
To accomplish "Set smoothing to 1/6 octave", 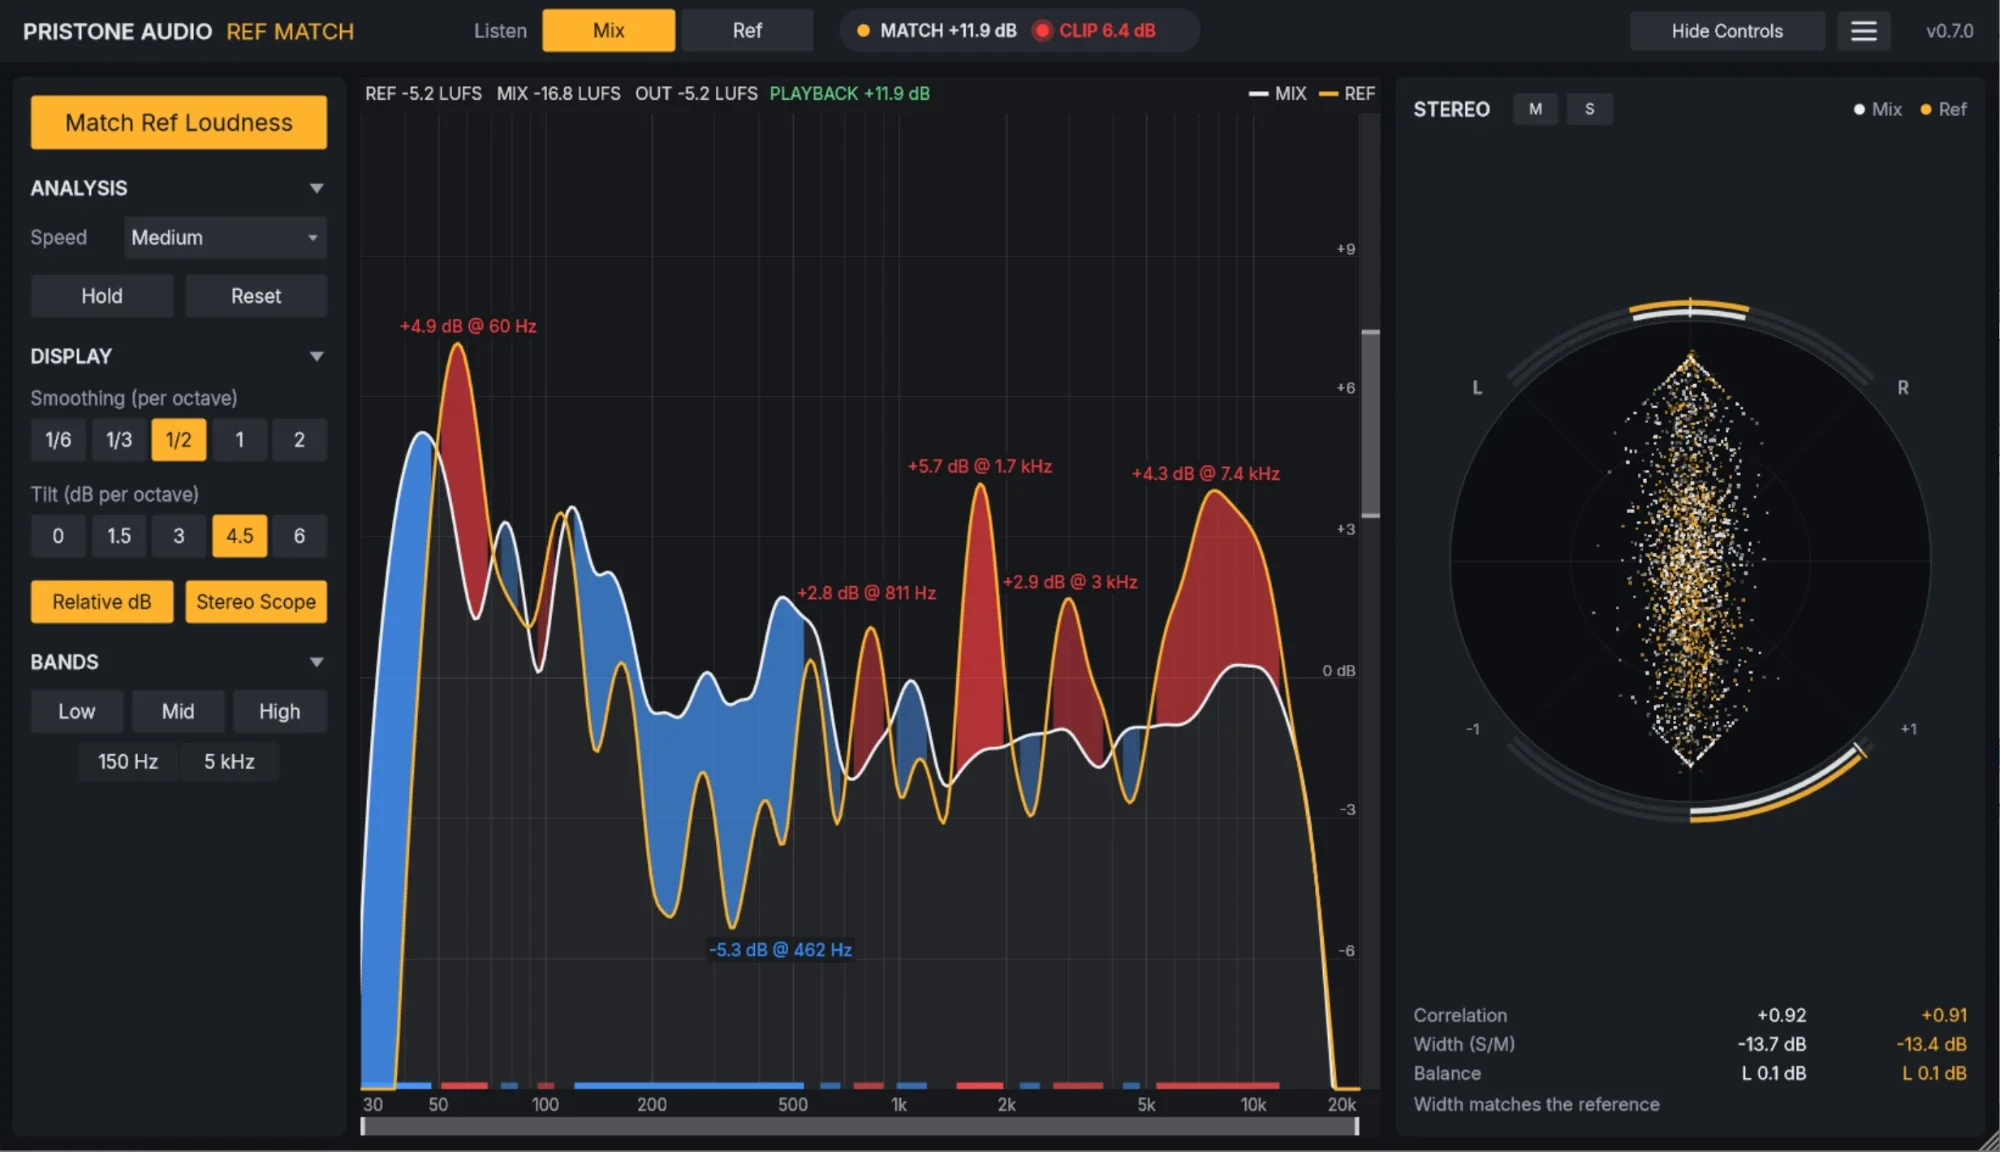I will 58,440.
